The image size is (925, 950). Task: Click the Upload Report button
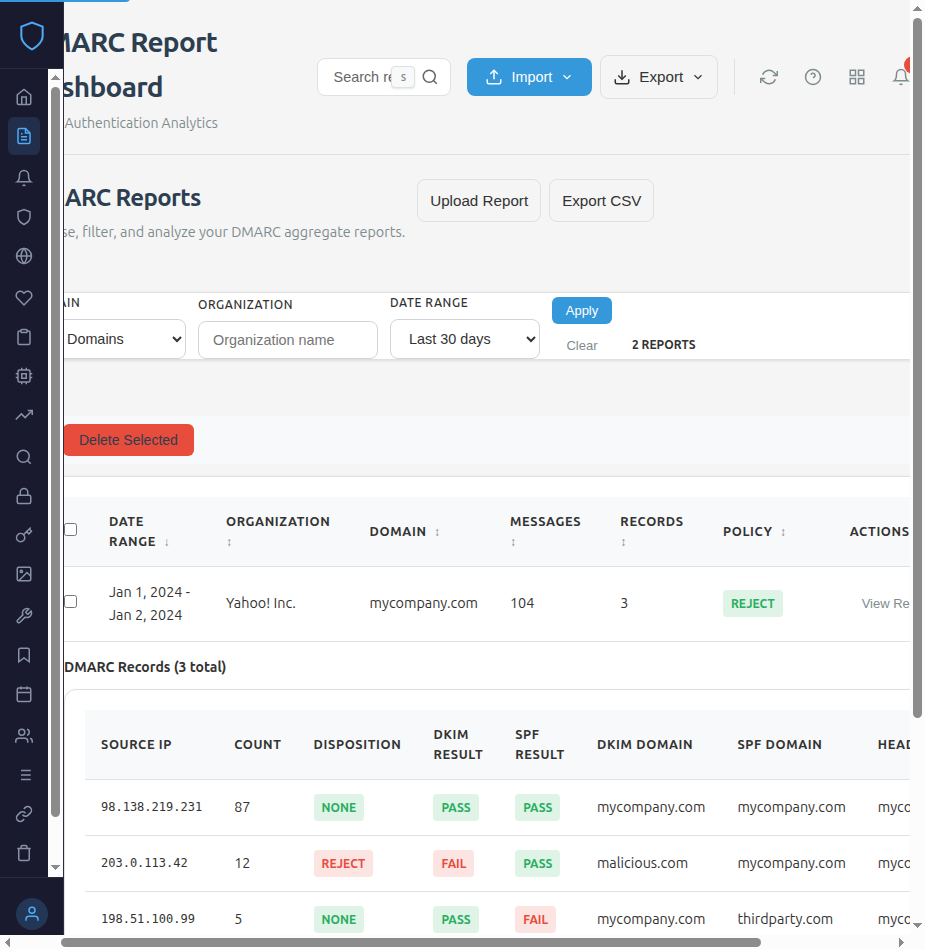478,200
